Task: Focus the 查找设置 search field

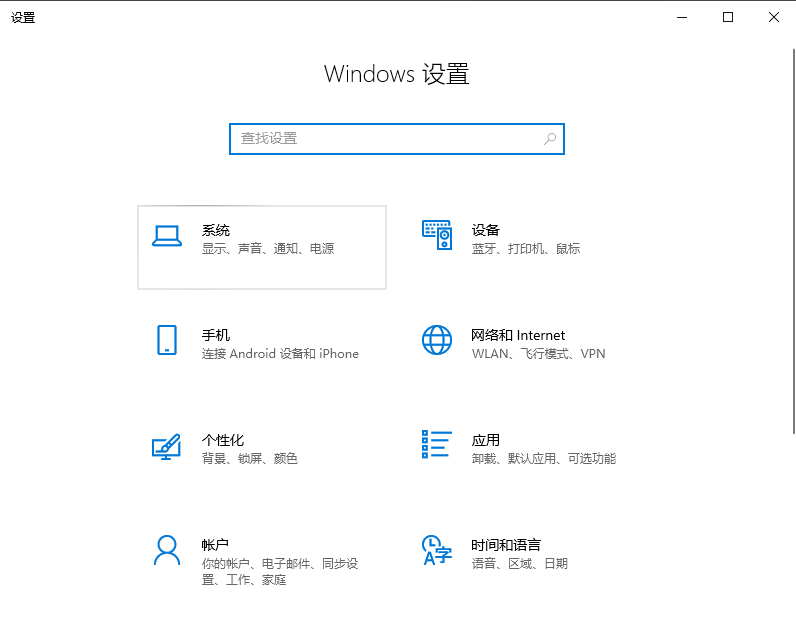Action: coord(397,139)
